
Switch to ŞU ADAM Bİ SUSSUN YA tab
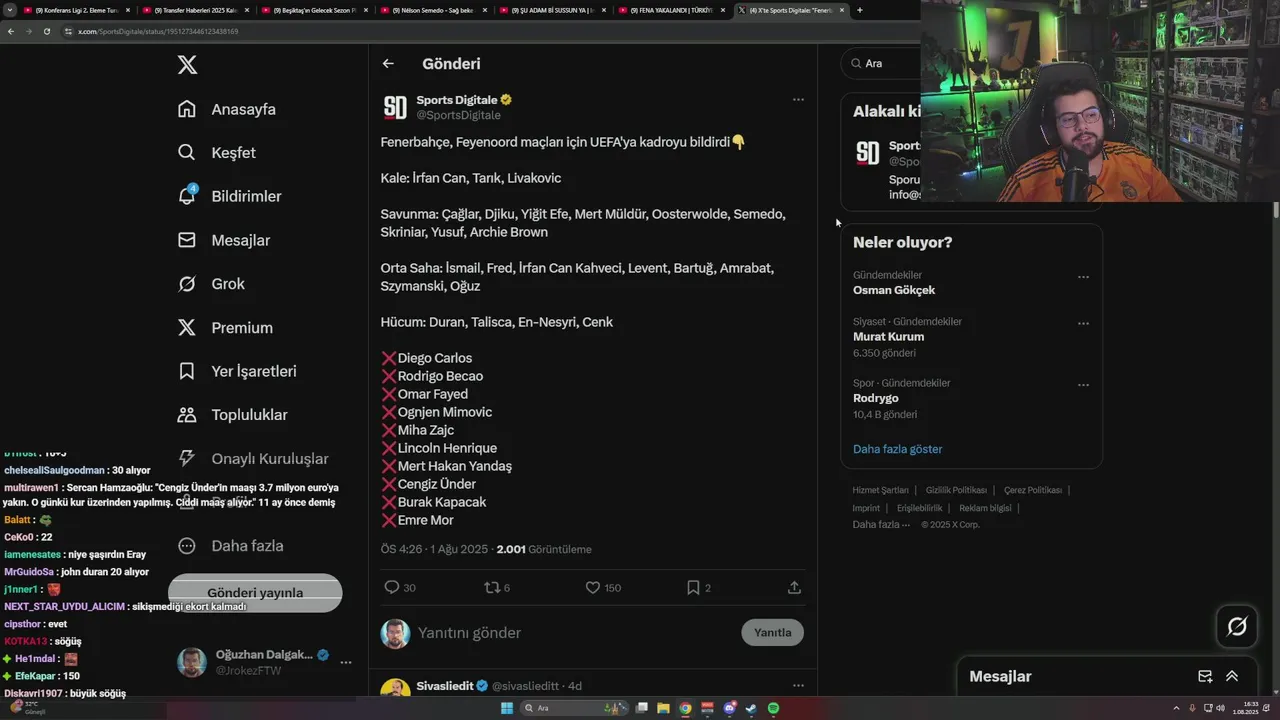(x=552, y=10)
